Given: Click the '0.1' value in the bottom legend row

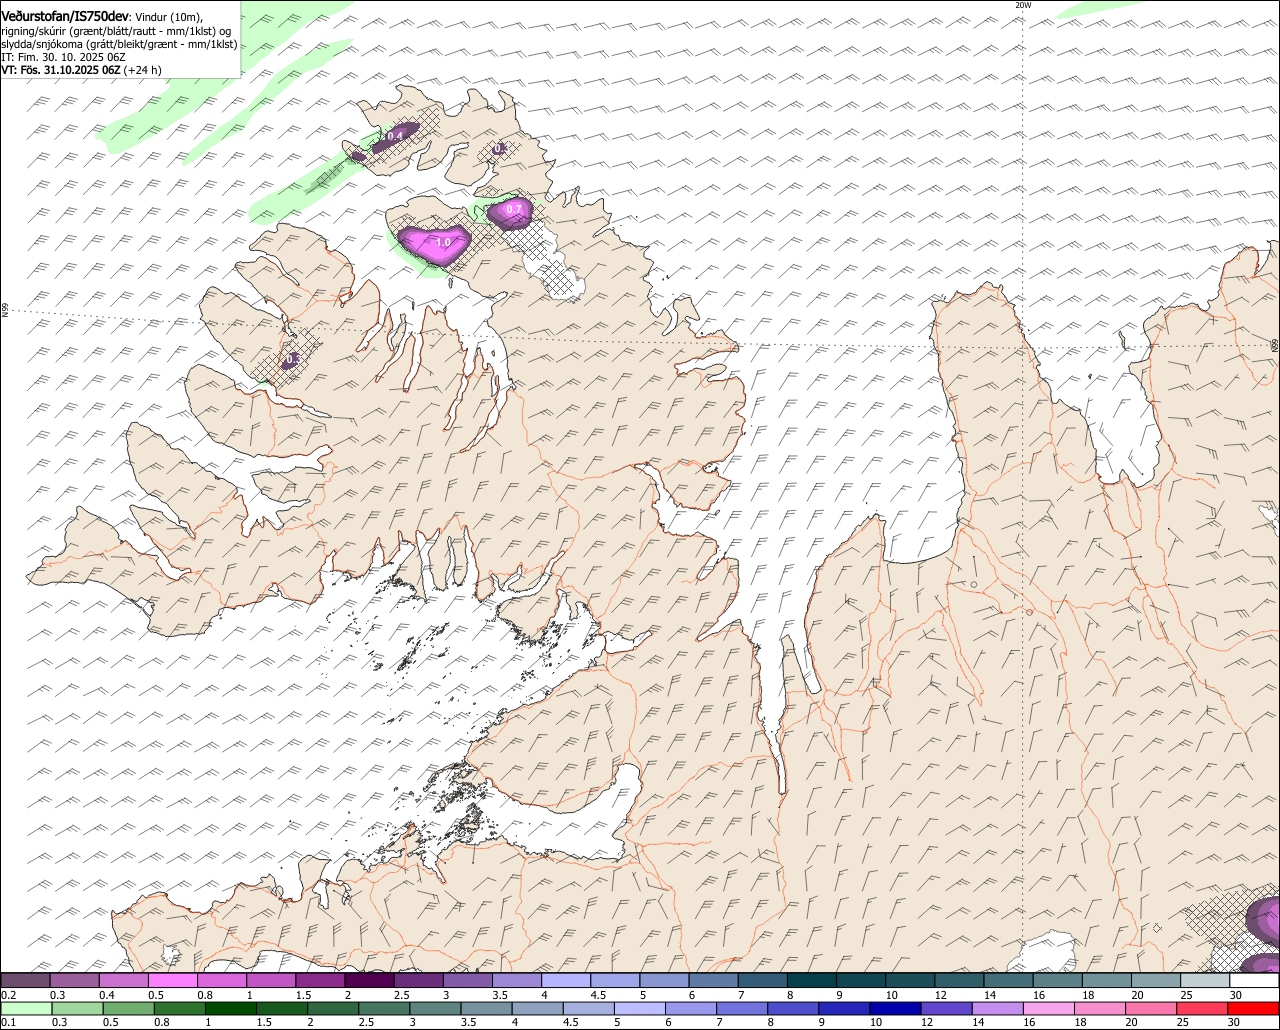Looking at the screenshot, I should [x=9, y=1022].
